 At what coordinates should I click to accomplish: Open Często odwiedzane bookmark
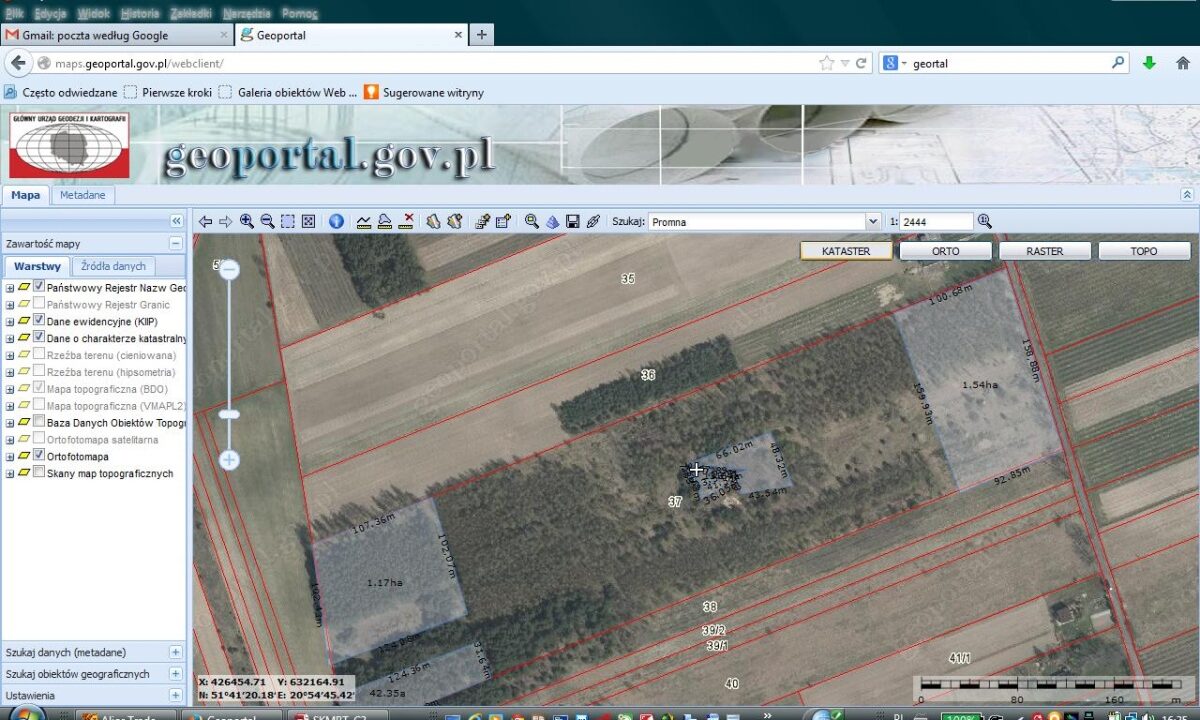[x=61, y=92]
